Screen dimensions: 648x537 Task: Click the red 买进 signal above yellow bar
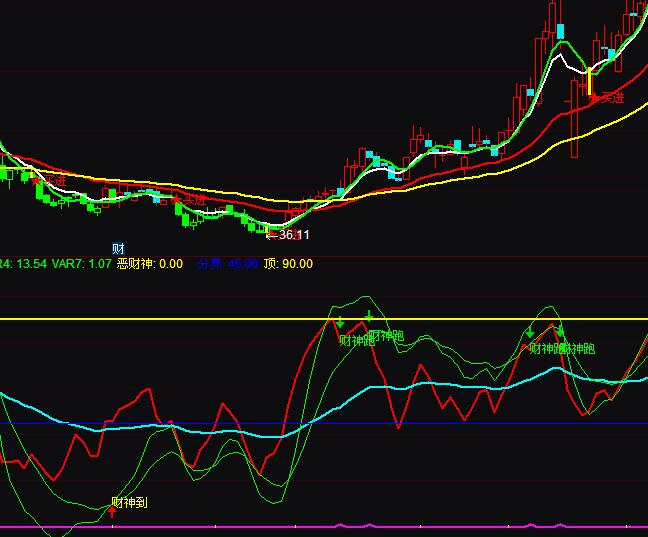(x=608, y=98)
